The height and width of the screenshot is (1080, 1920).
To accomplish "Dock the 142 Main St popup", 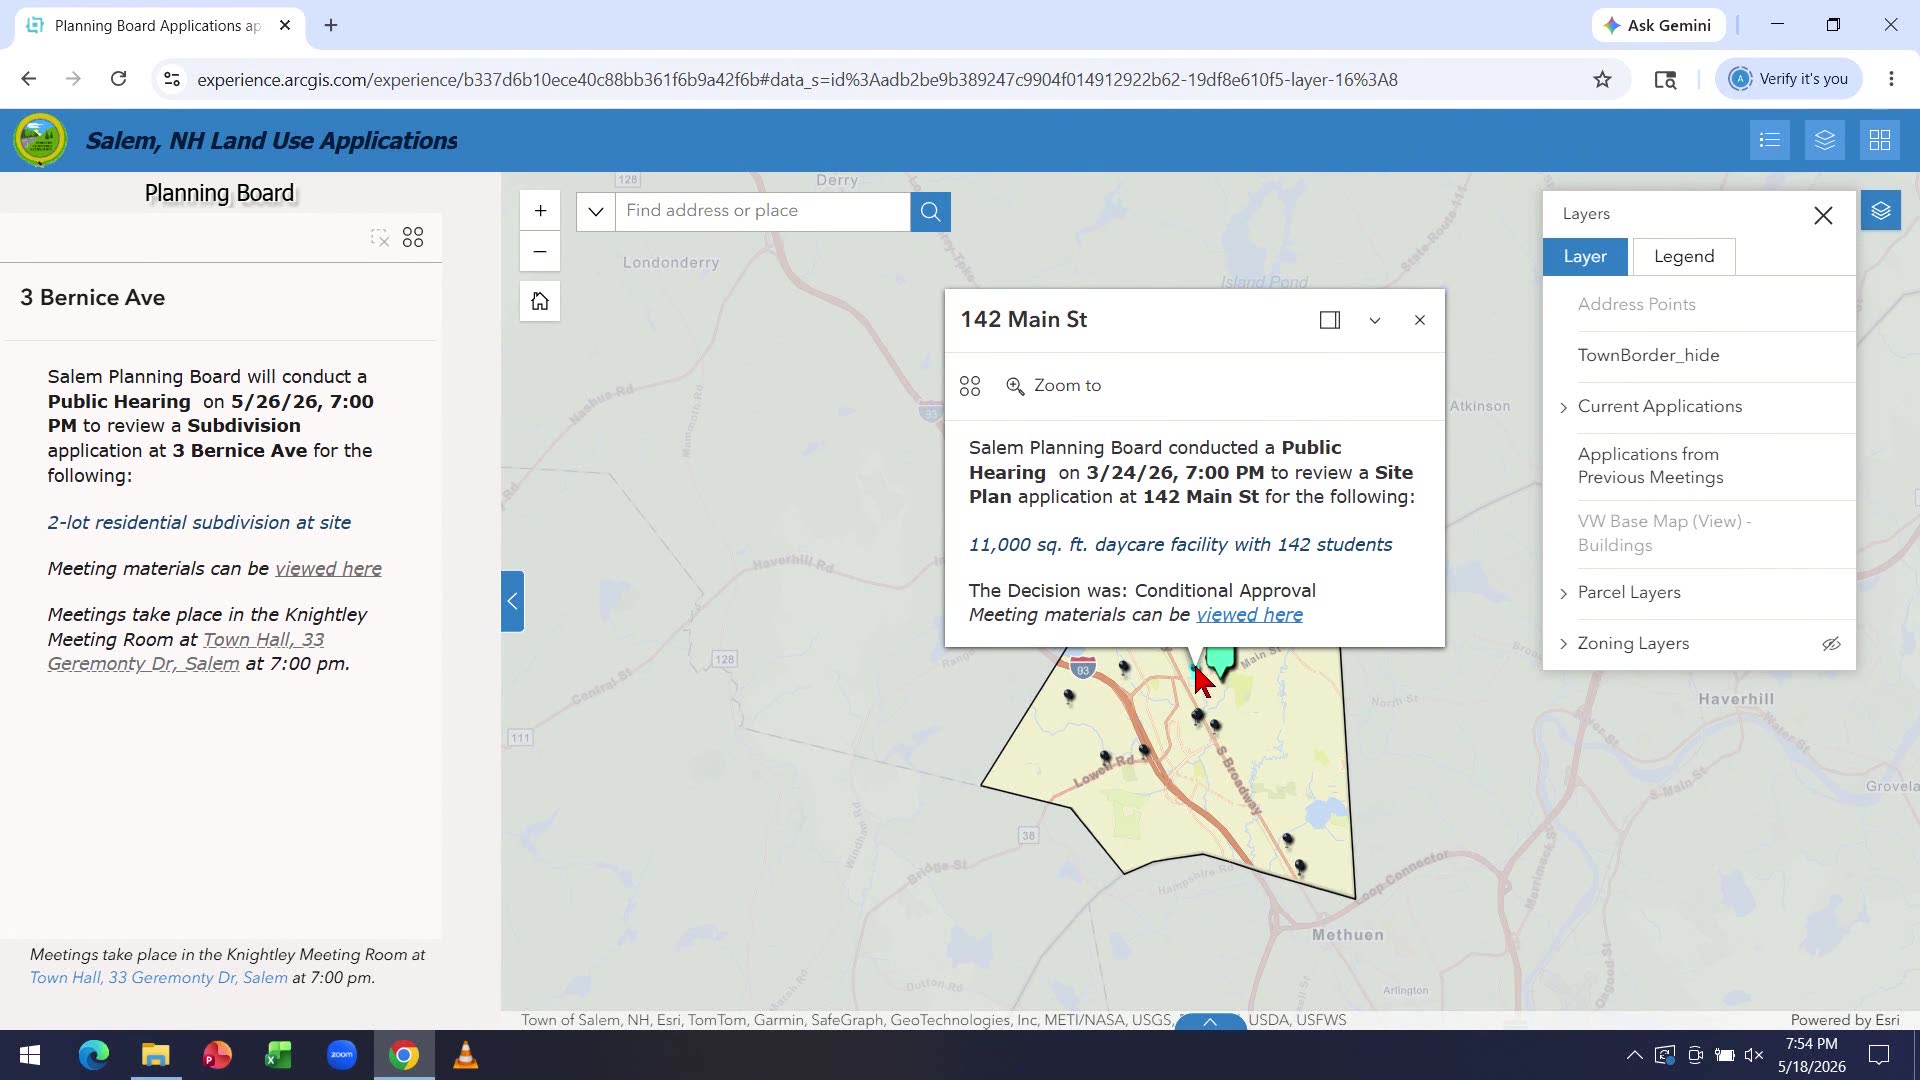I will [1330, 320].
